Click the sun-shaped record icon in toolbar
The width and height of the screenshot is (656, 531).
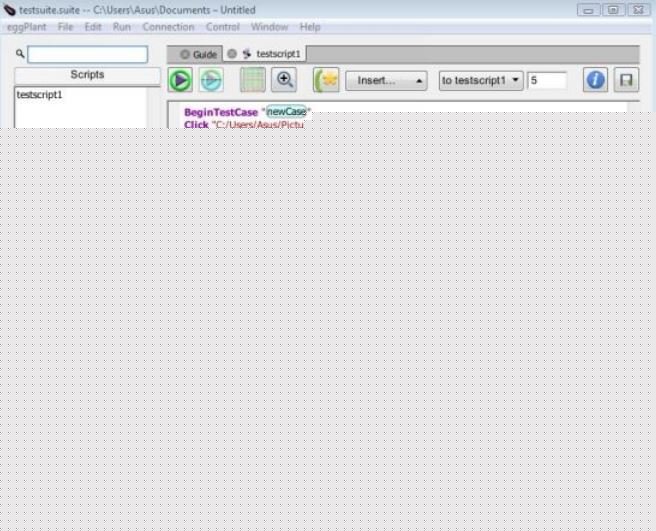click(326, 80)
